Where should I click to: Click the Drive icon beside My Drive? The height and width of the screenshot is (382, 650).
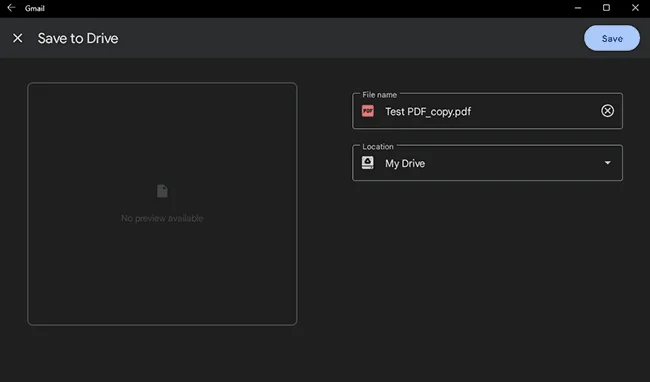368,163
